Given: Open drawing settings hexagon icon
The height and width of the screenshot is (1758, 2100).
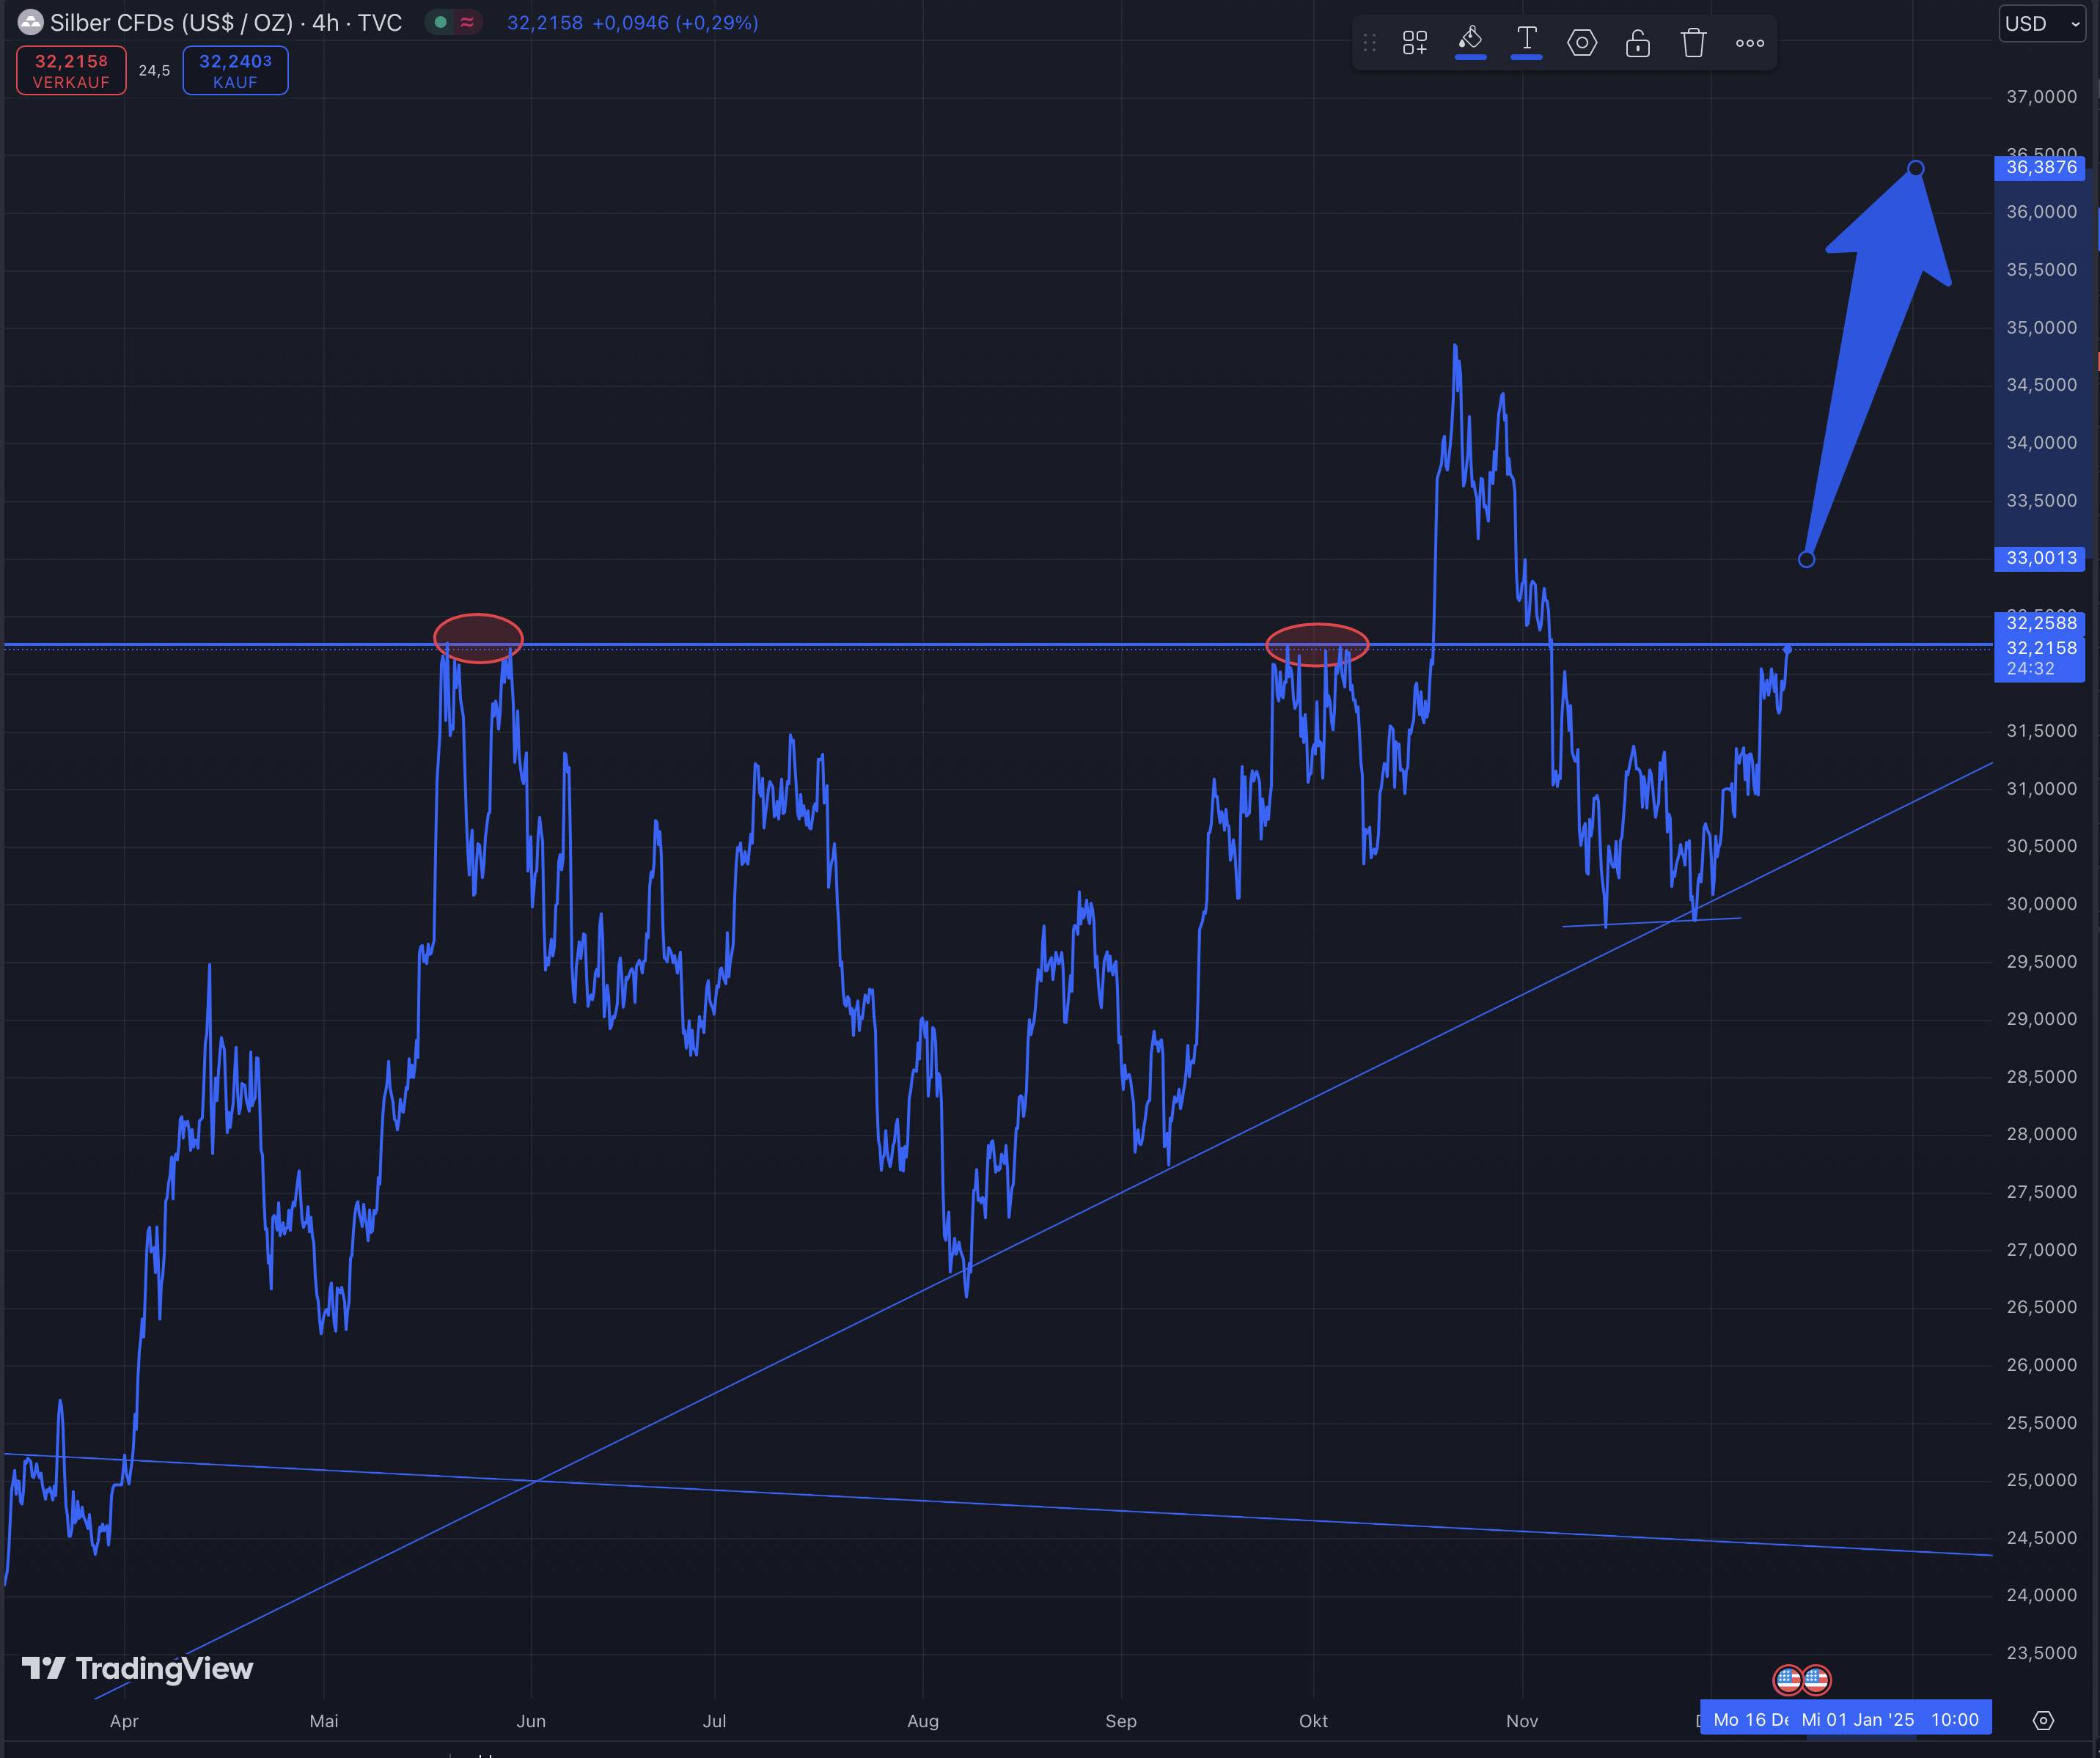Looking at the screenshot, I should (x=1582, y=43).
